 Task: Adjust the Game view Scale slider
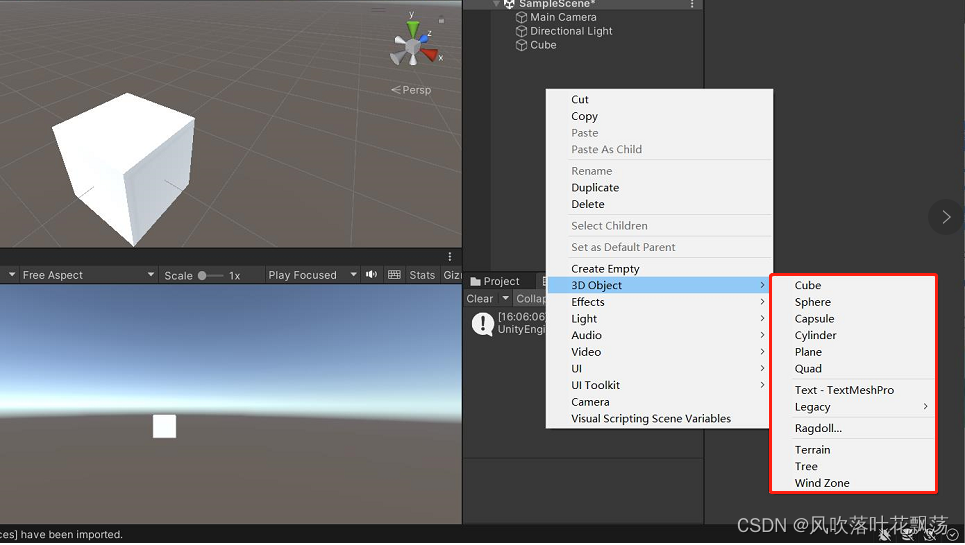pyautogui.click(x=209, y=276)
